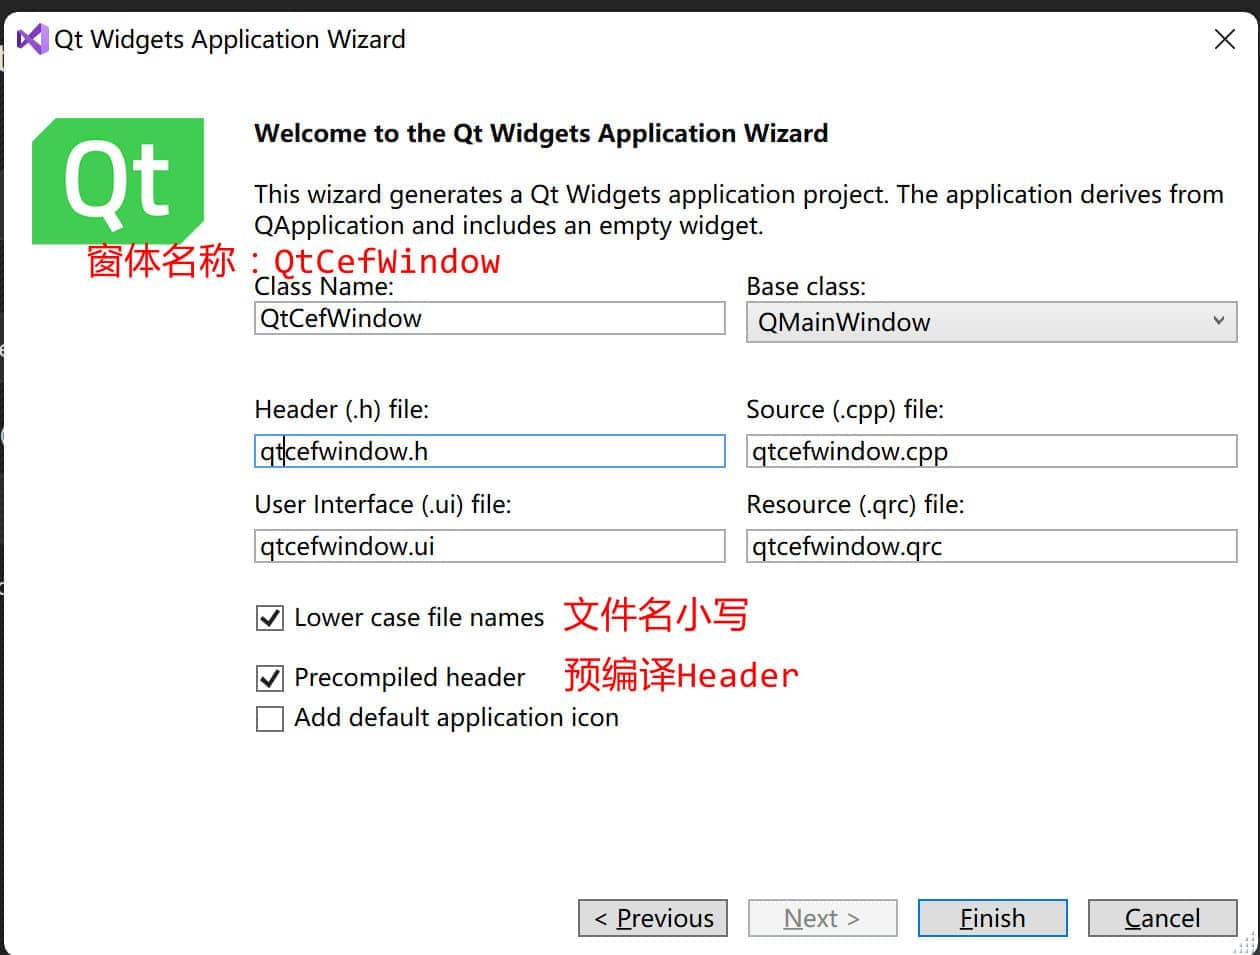Click the Cancel button

click(1162, 918)
